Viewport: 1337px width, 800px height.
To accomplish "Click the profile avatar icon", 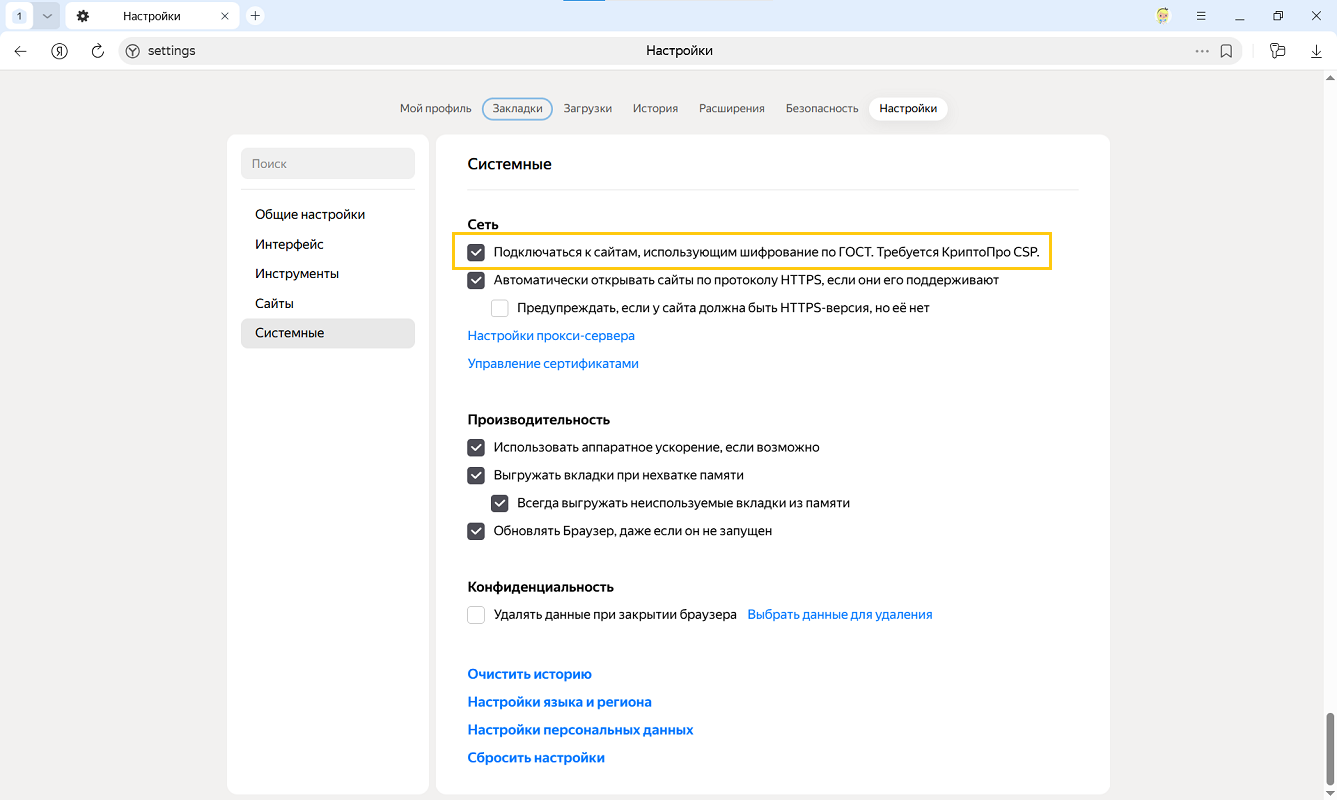I will pos(1163,16).
